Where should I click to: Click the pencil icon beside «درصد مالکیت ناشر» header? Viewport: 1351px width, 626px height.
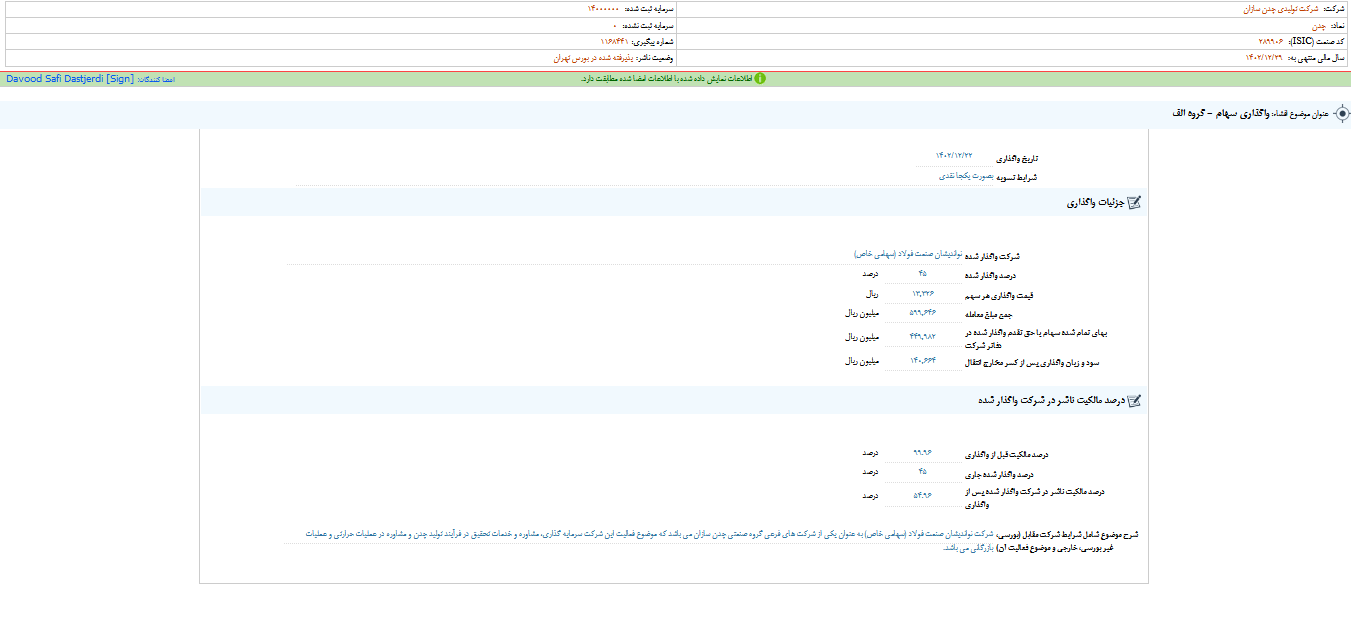[1135, 400]
